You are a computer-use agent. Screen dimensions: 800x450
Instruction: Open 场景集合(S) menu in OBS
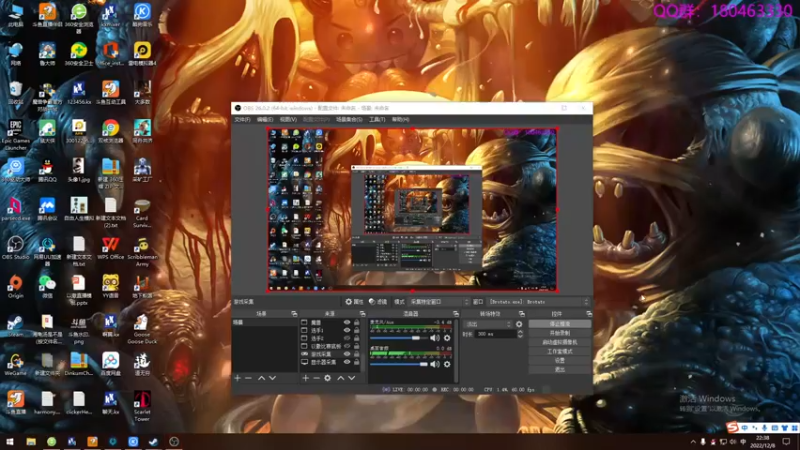pyautogui.click(x=349, y=119)
